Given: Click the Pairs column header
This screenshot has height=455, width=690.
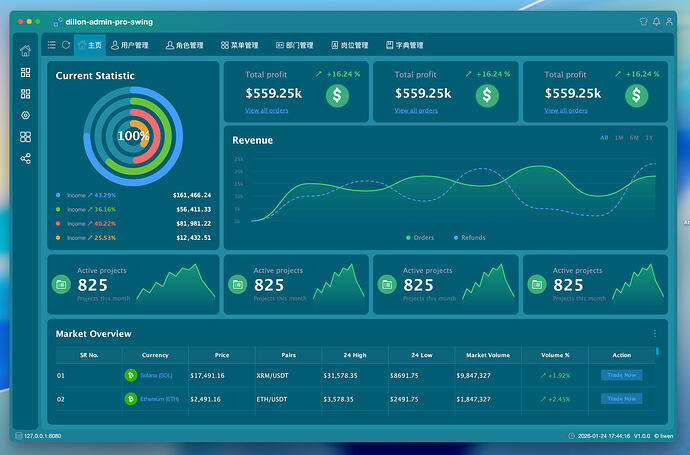Looking at the screenshot, I should click(289, 355).
